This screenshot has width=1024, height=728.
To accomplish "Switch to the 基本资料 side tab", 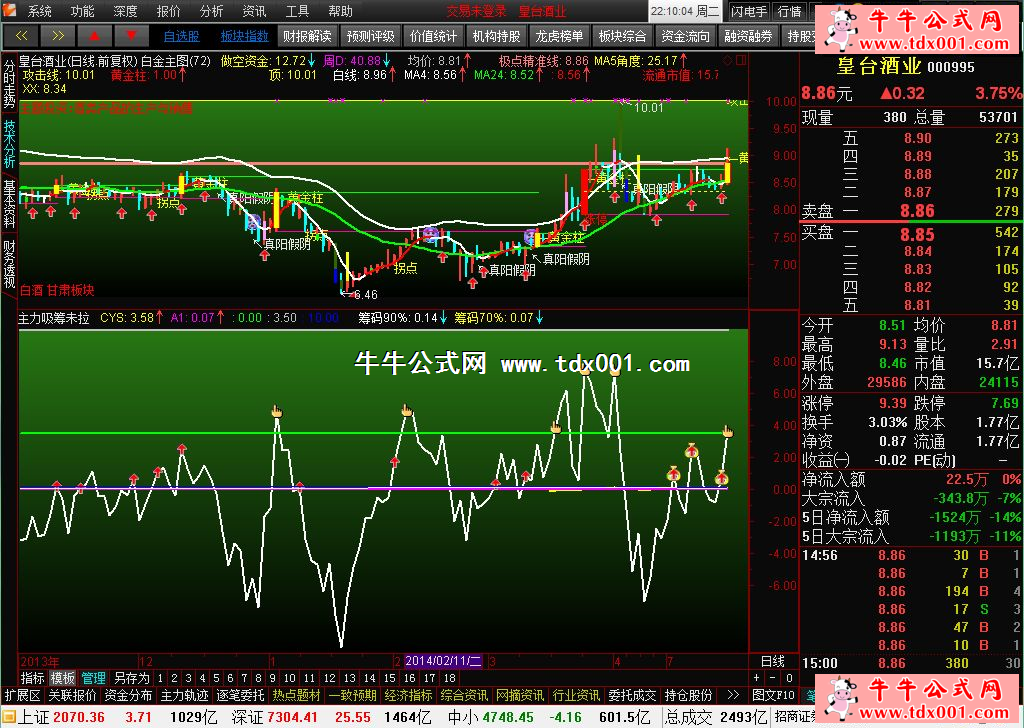I will (9, 204).
